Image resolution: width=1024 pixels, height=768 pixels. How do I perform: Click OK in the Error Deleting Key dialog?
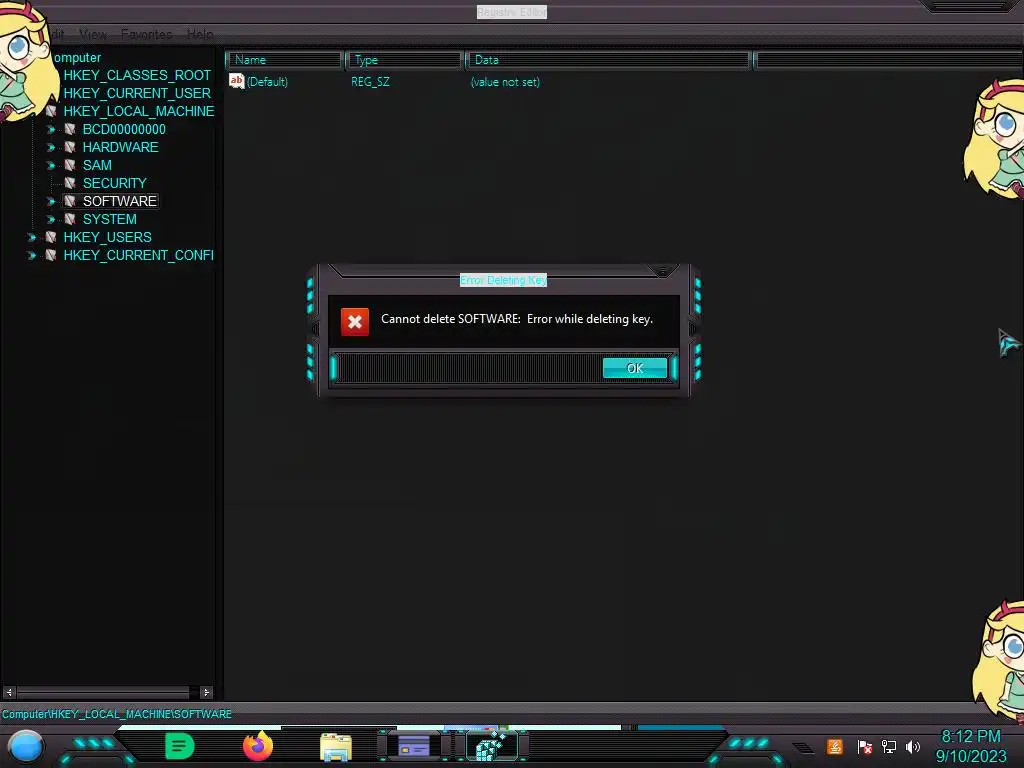pyautogui.click(x=635, y=368)
